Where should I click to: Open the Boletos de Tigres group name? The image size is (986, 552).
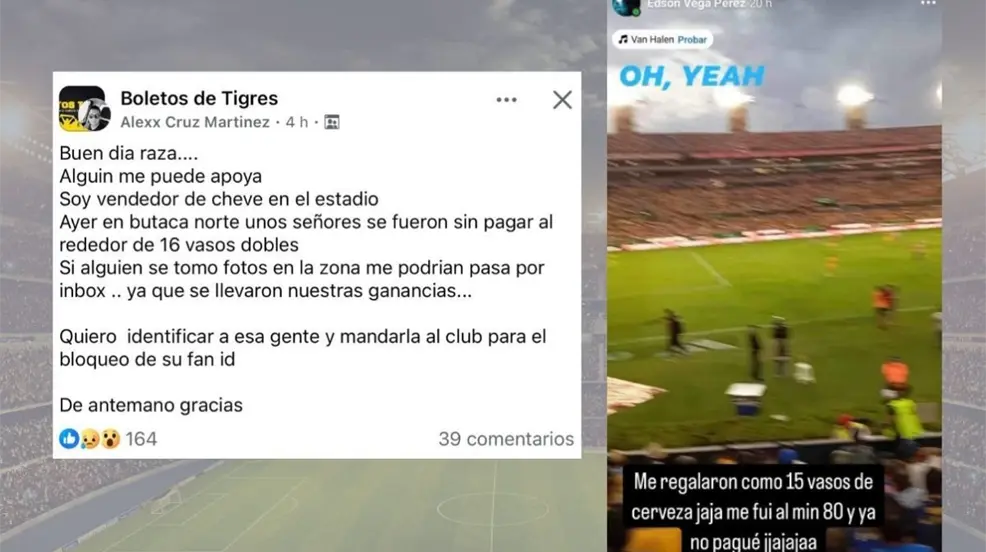point(199,98)
